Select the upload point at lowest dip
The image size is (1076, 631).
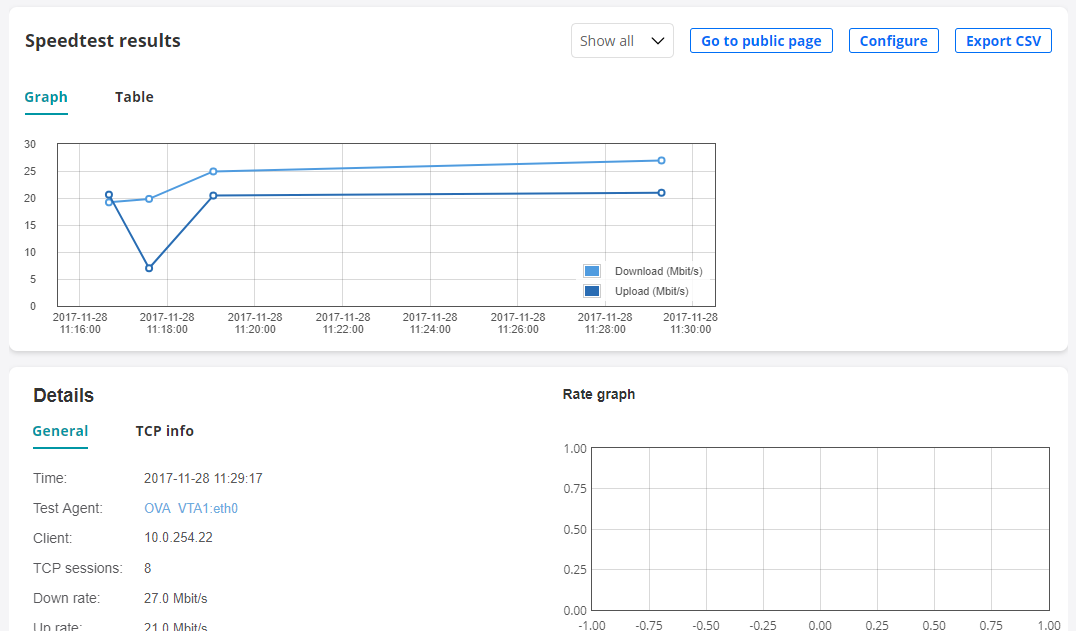149,268
